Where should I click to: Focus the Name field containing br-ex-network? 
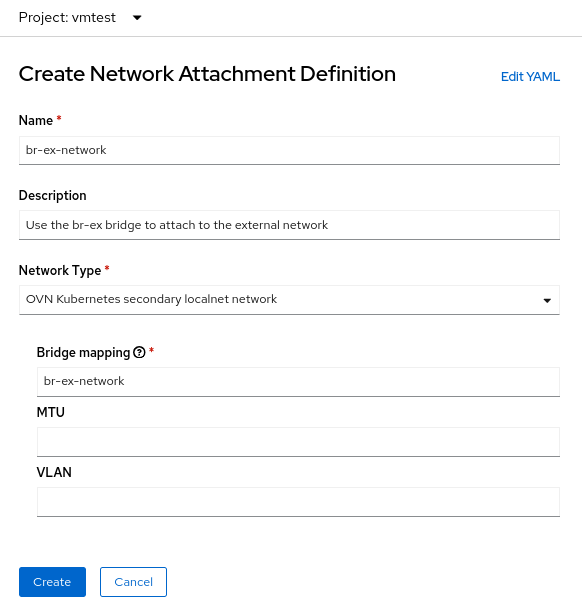289,150
